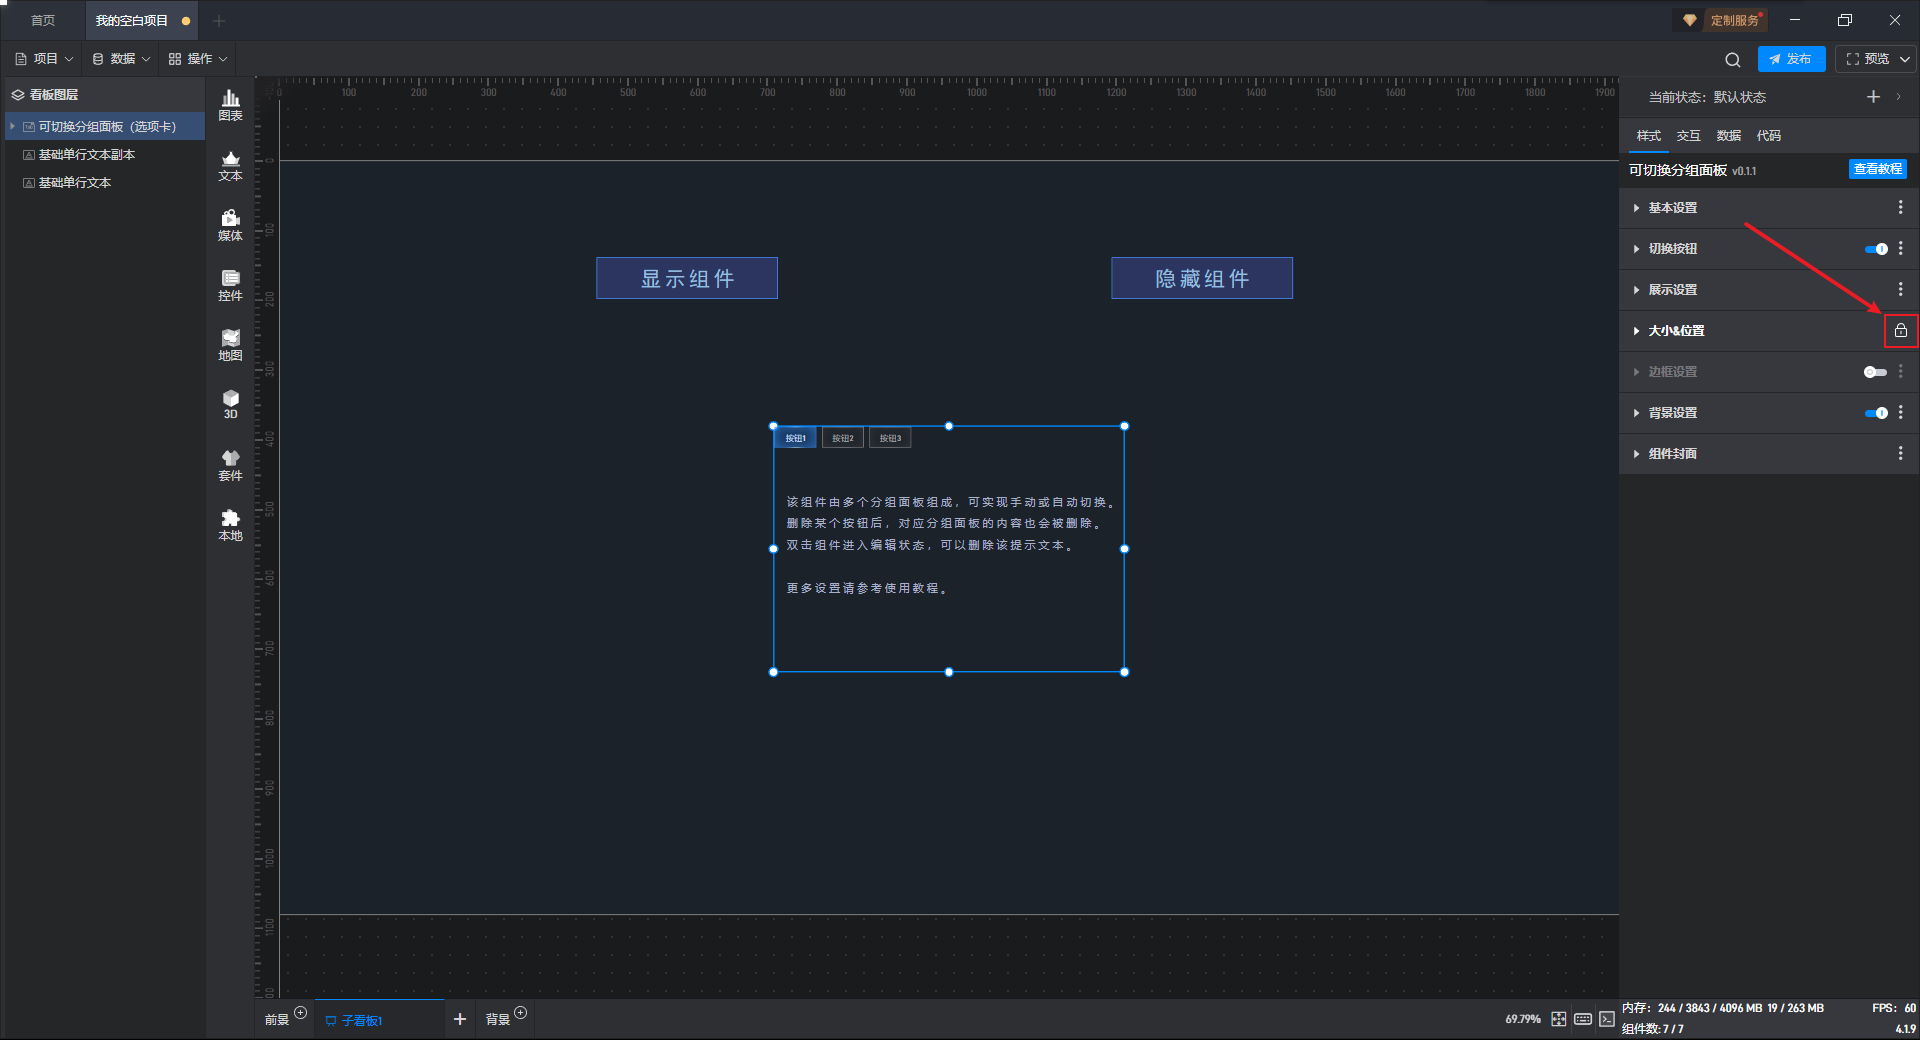
Task: Open more options for 组件封面
Action: (1901, 453)
